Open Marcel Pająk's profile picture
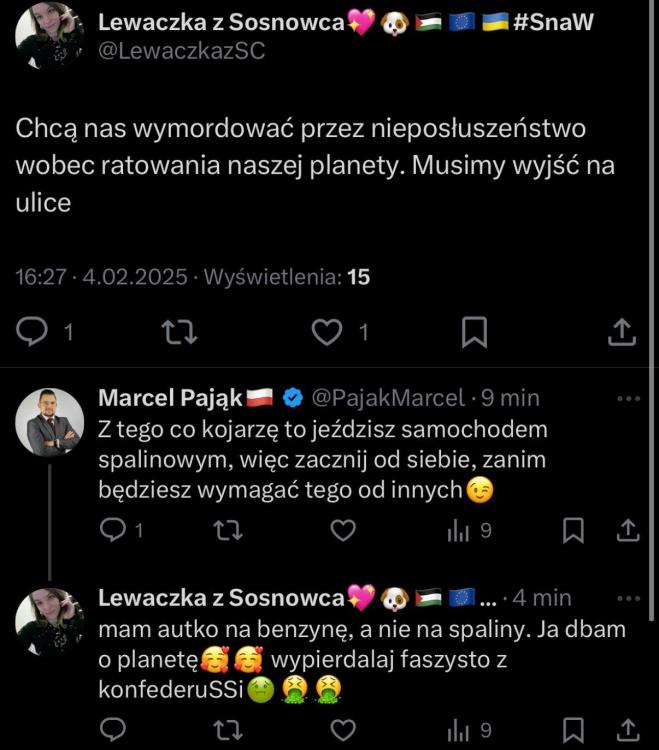Screen dimensions: 659x750 50,422
